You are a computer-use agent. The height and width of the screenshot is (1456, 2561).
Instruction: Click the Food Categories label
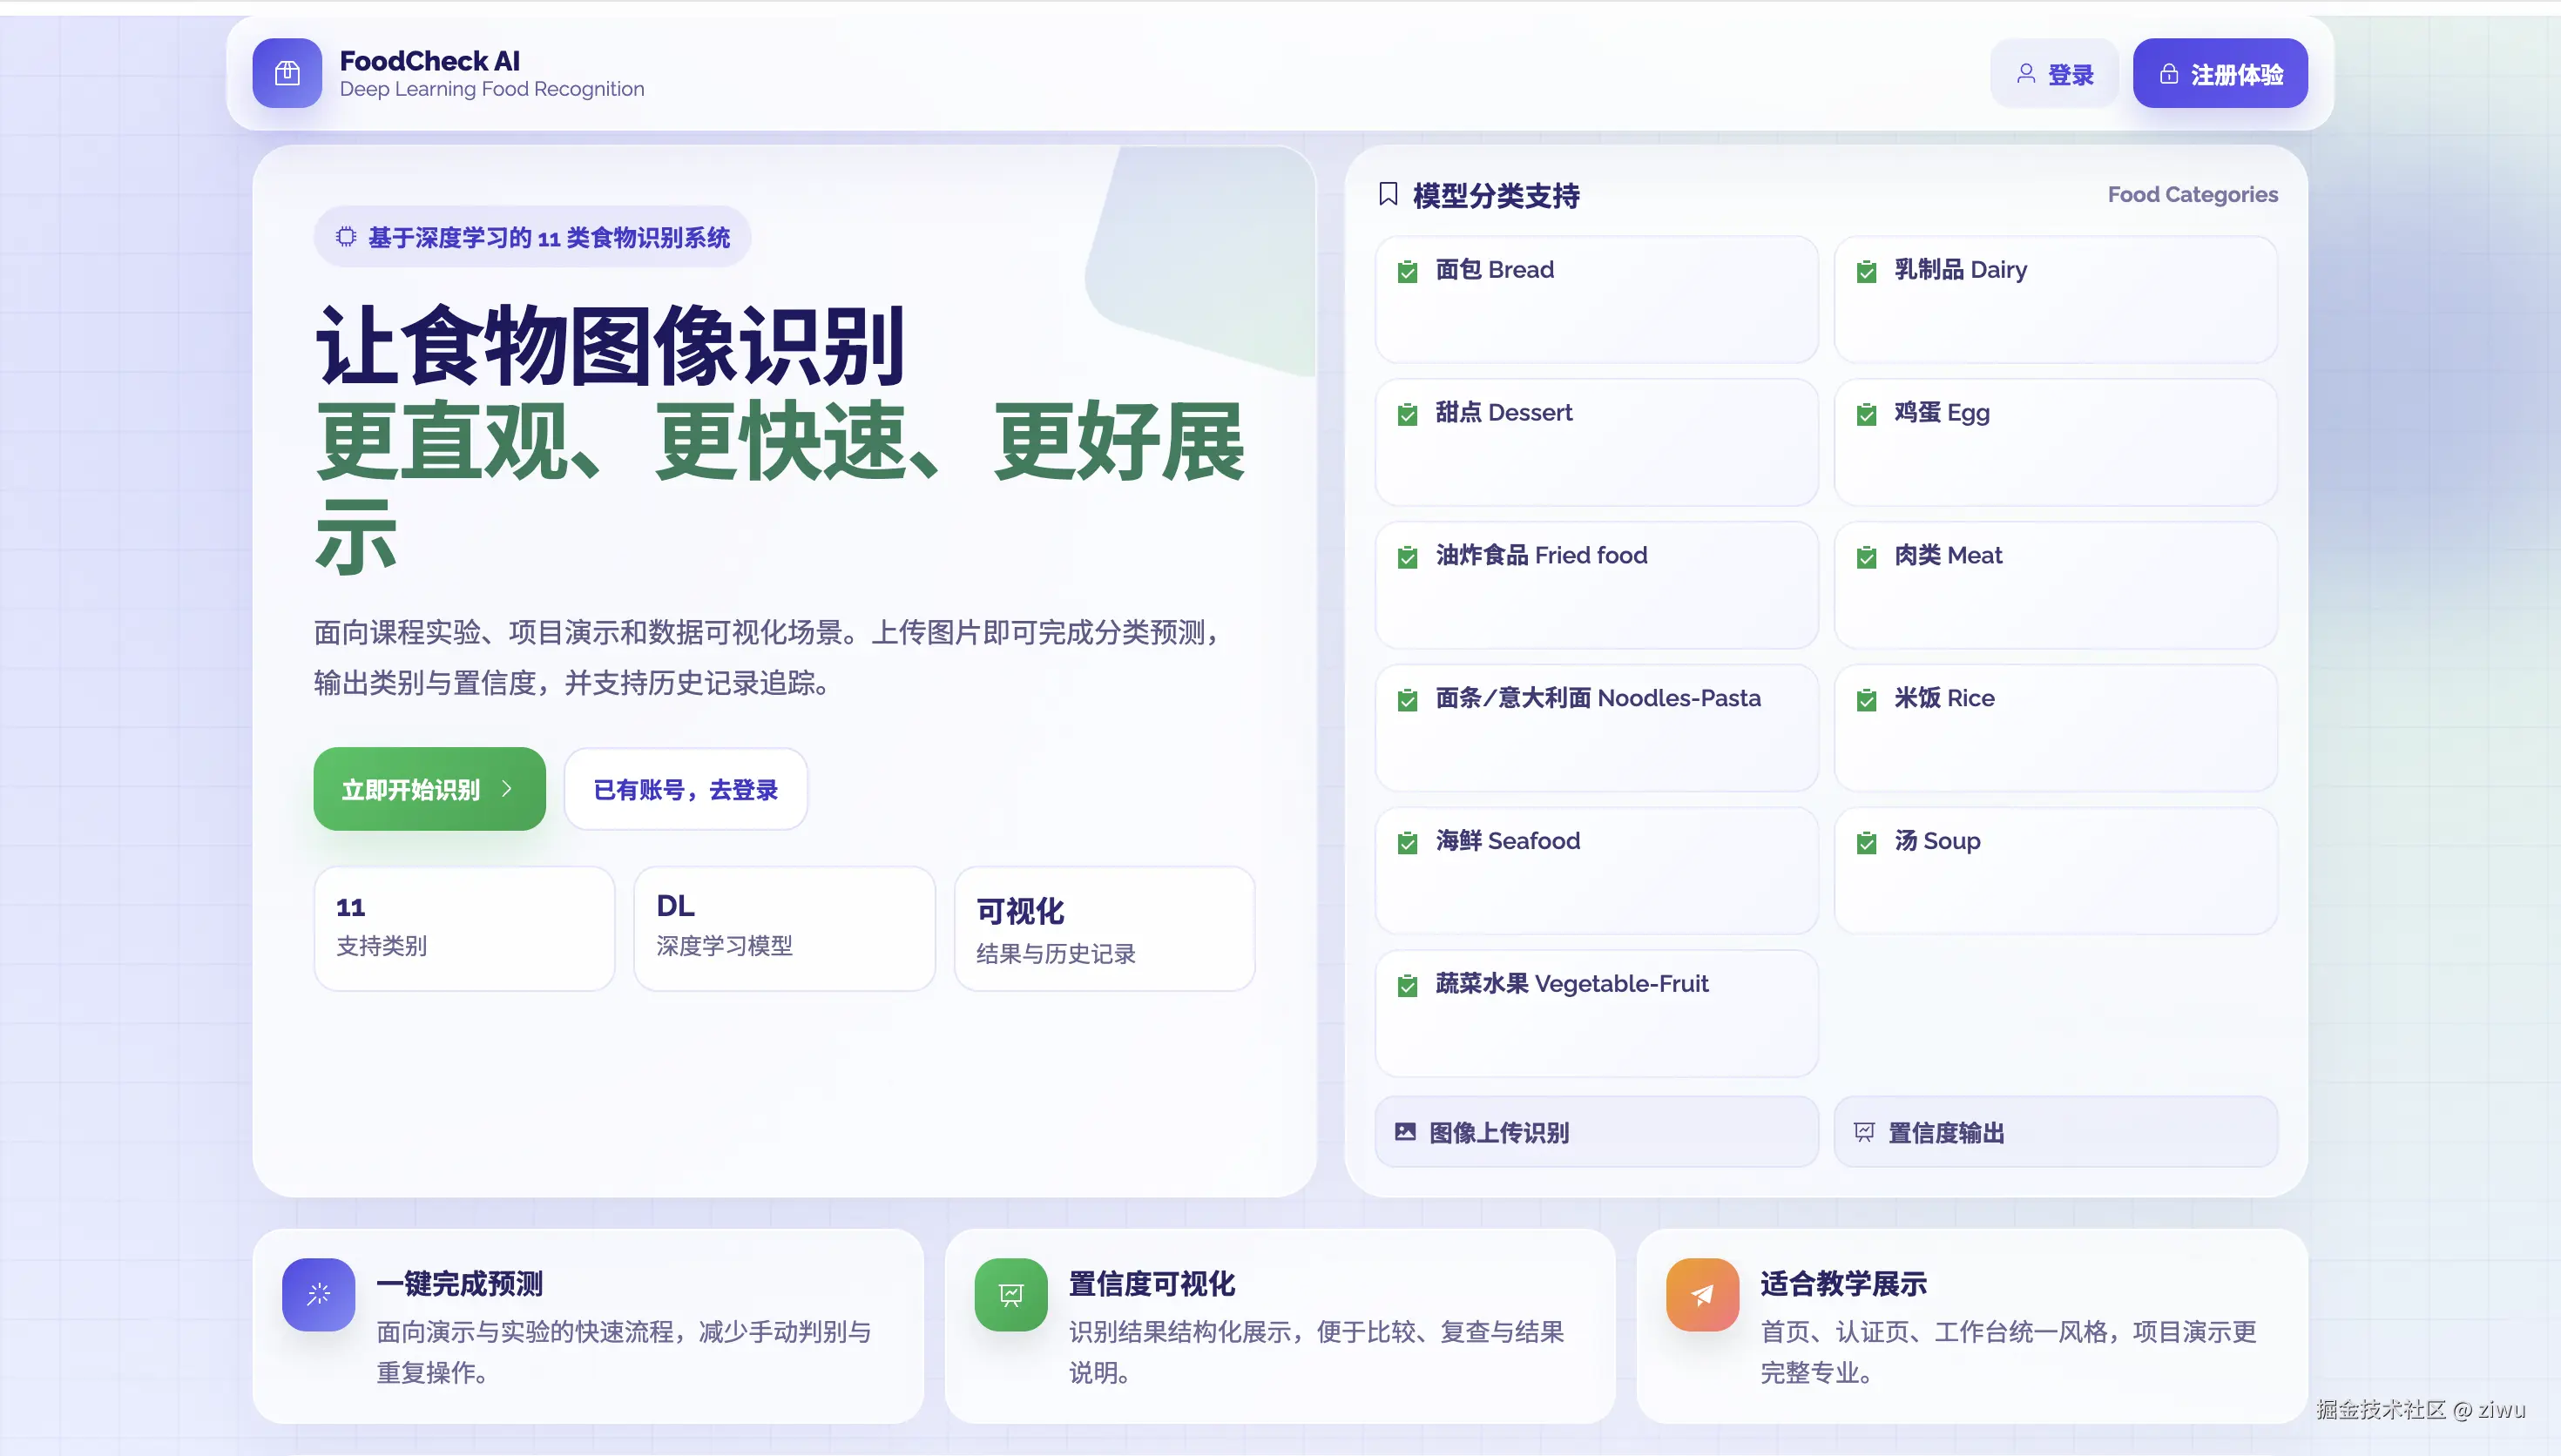pyautogui.click(x=2192, y=195)
